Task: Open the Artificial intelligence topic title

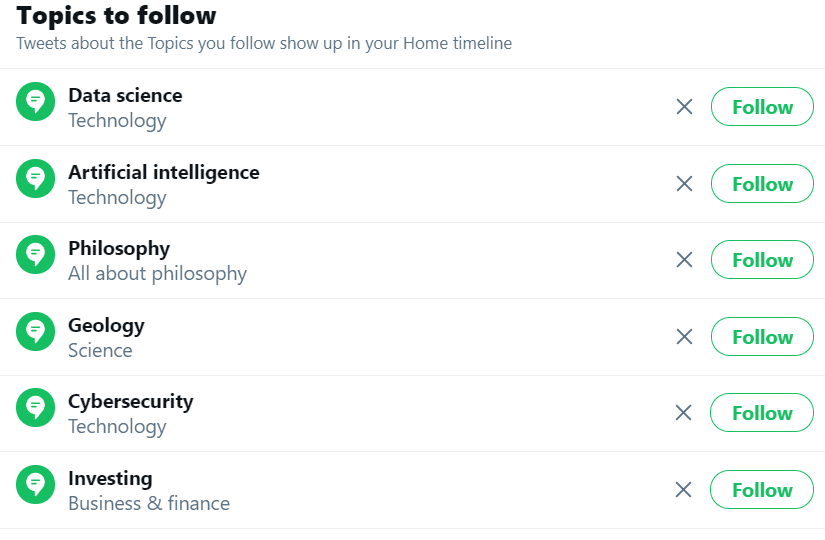Action: coord(163,172)
